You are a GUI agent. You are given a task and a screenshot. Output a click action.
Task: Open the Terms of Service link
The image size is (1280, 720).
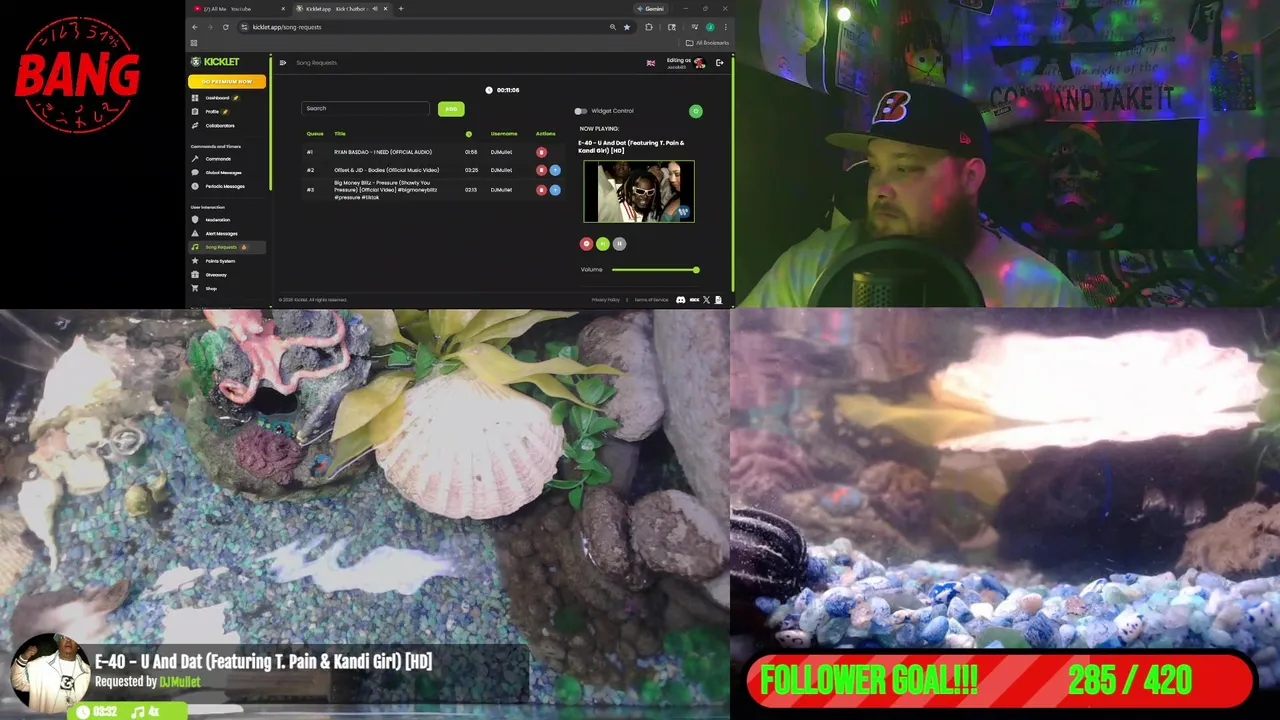coord(651,300)
